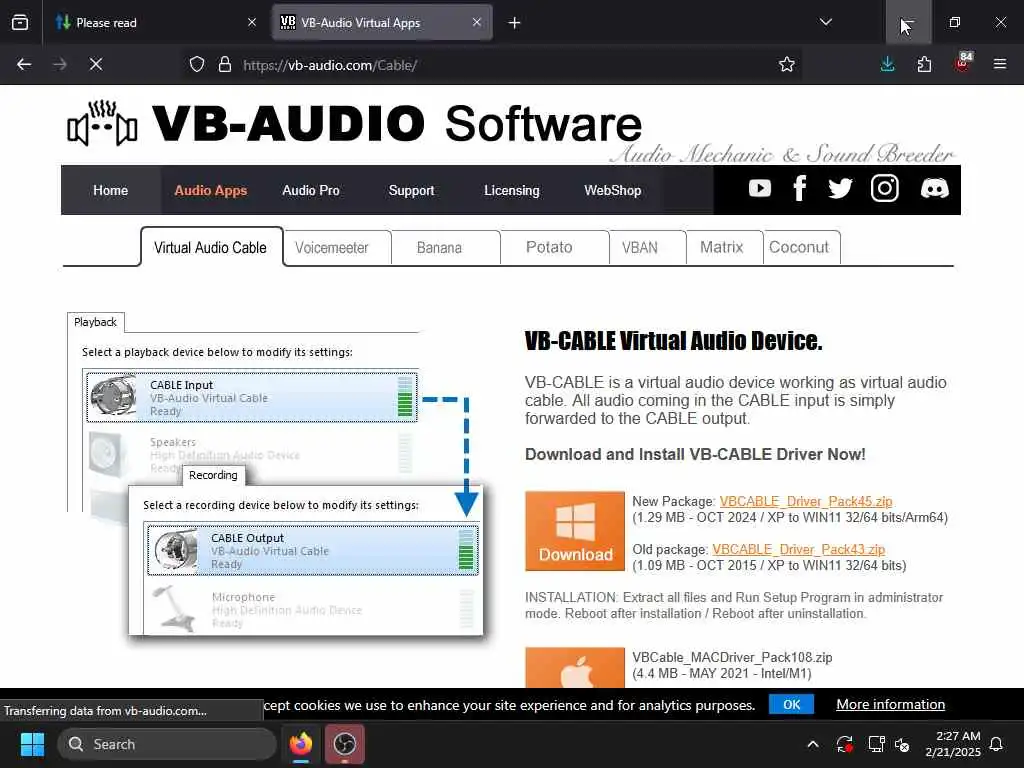Stop loading the page
1024x768 pixels.
pos(96,65)
